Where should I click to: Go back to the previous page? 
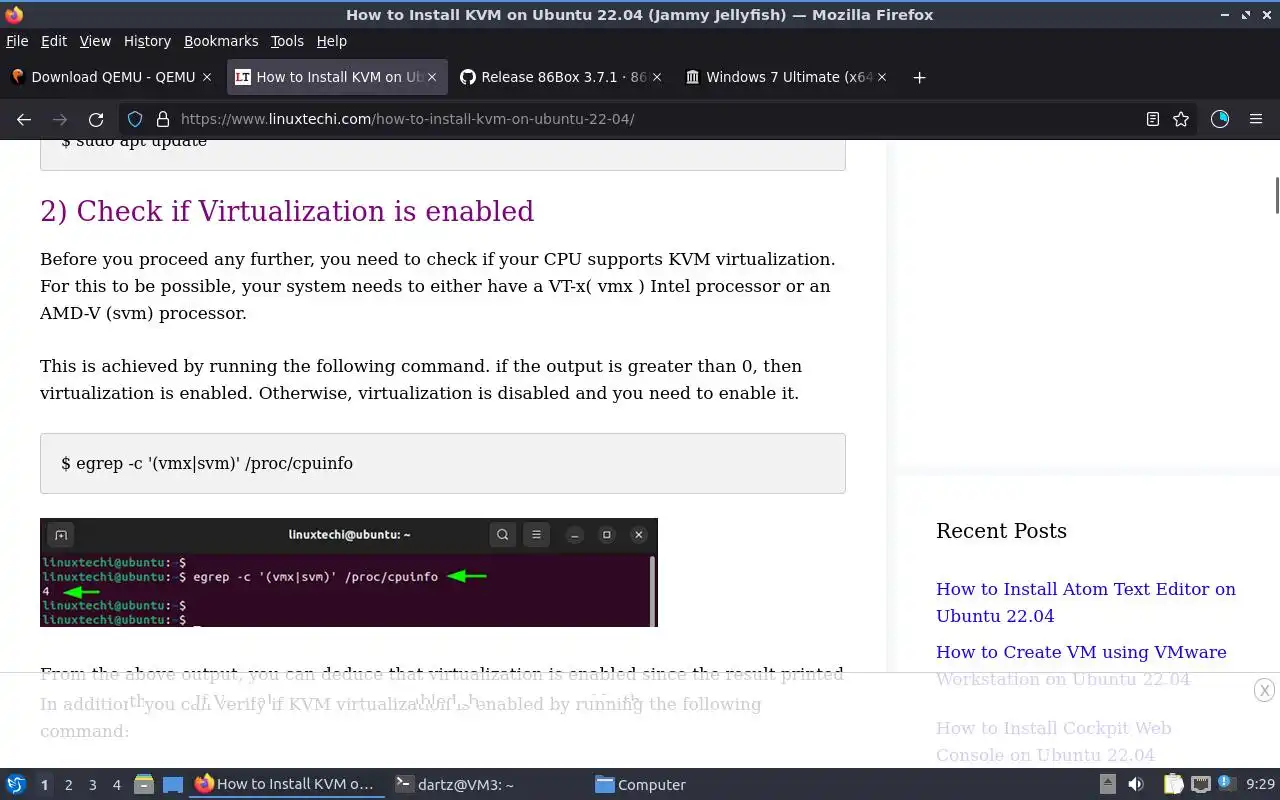tap(24, 119)
